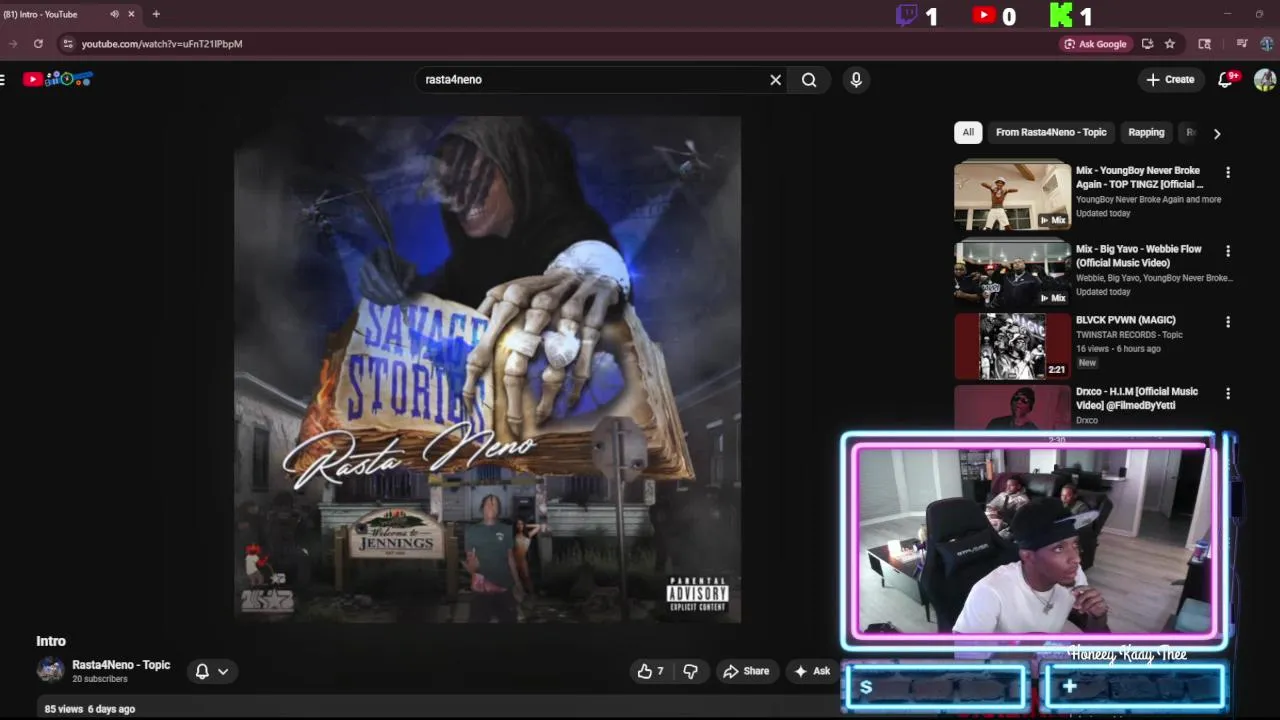The height and width of the screenshot is (720, 1280).
Task: Open YoungBoy TOP TINGZ mix thumbnail
Action: pyautogui.click(x=1012, y=196)
